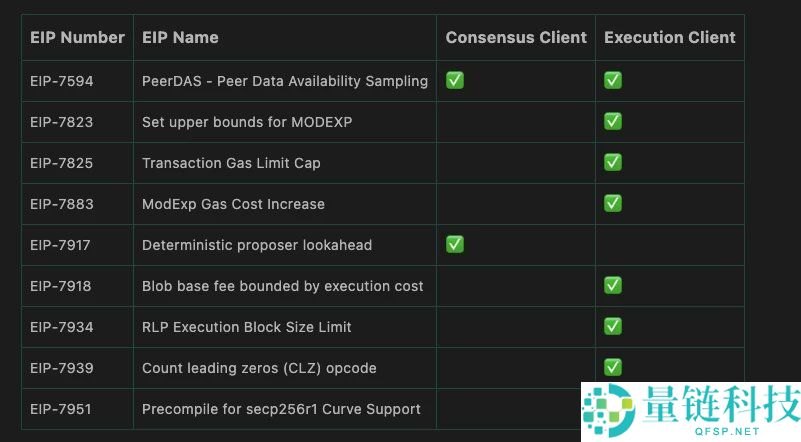Click the Execution Client checkmark for EIP-7883
Screen dimensions: 801x442
(x=613, y=203)
